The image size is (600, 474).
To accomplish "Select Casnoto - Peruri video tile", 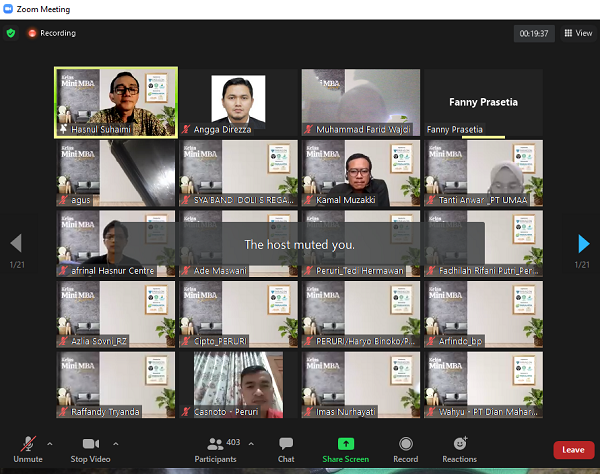I will [238, 385].
